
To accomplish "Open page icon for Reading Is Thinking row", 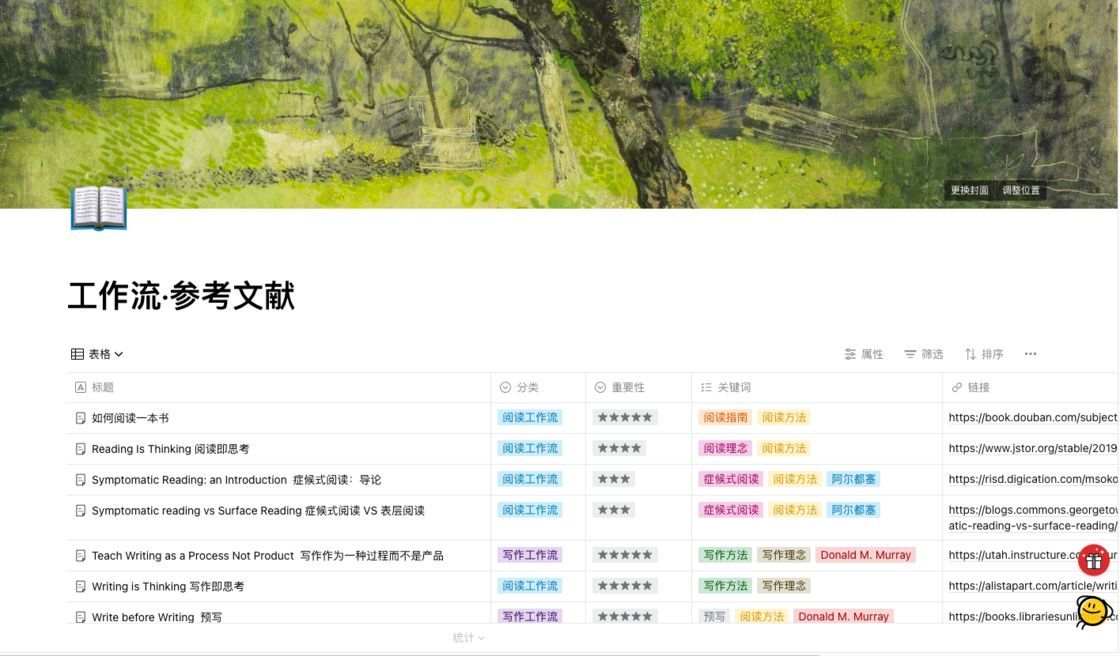I will [x=81, y=449].
